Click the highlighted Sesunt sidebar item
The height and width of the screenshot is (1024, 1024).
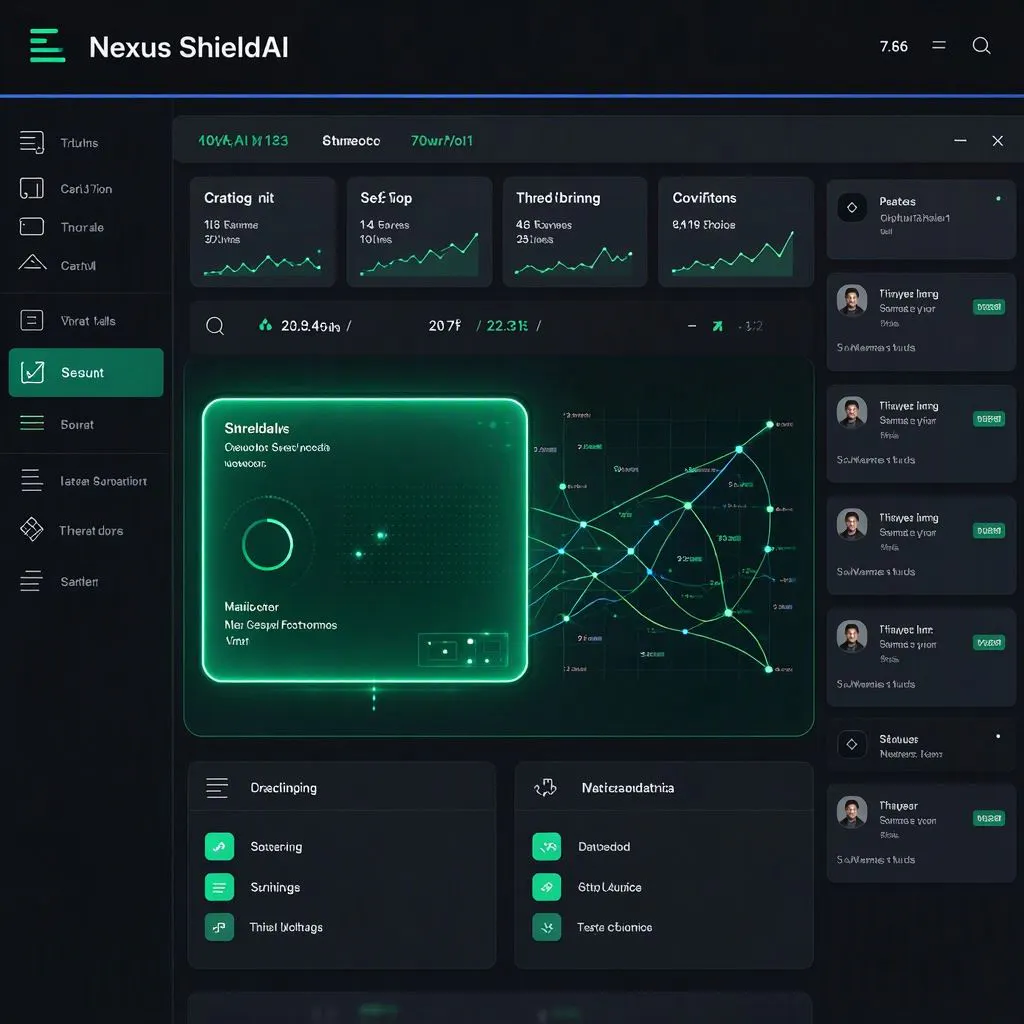(x=86, y=372)
